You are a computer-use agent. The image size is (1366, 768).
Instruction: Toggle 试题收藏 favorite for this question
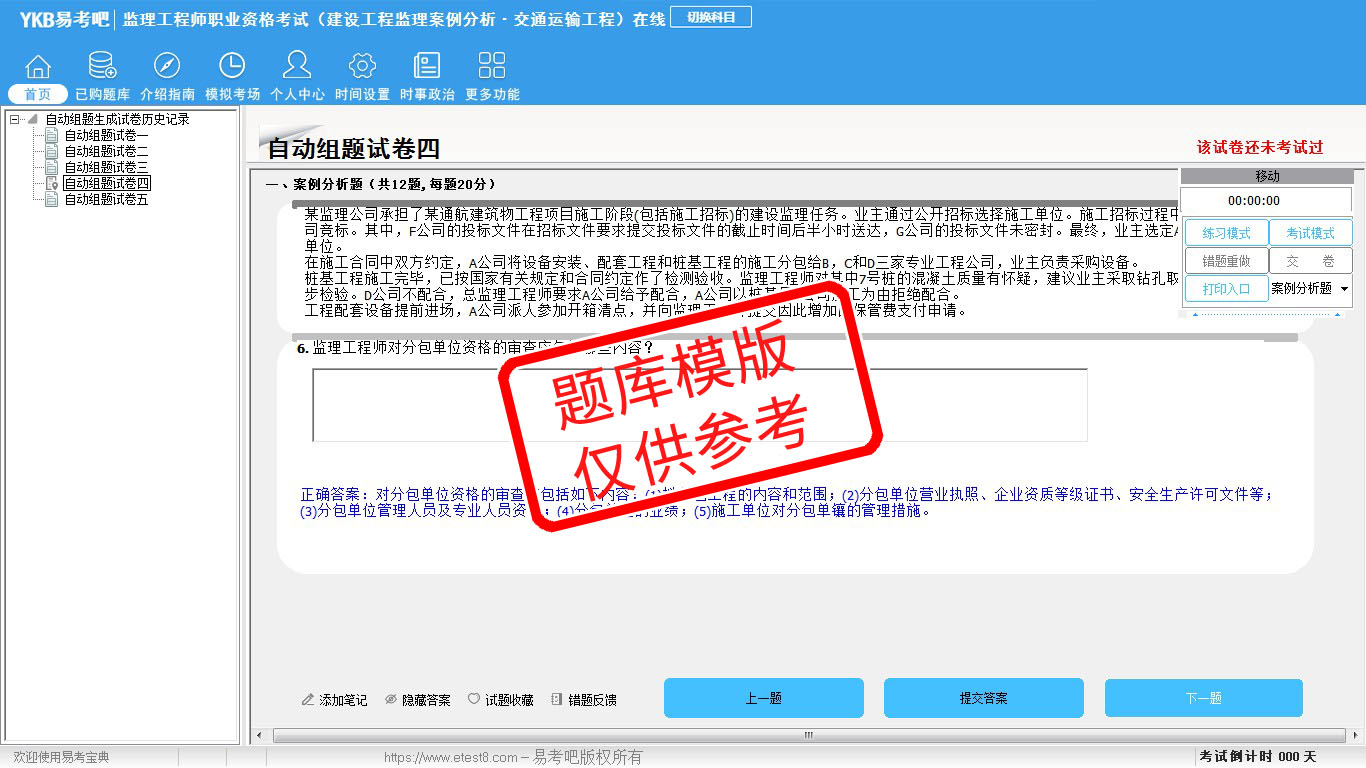[x=500, y=700]
